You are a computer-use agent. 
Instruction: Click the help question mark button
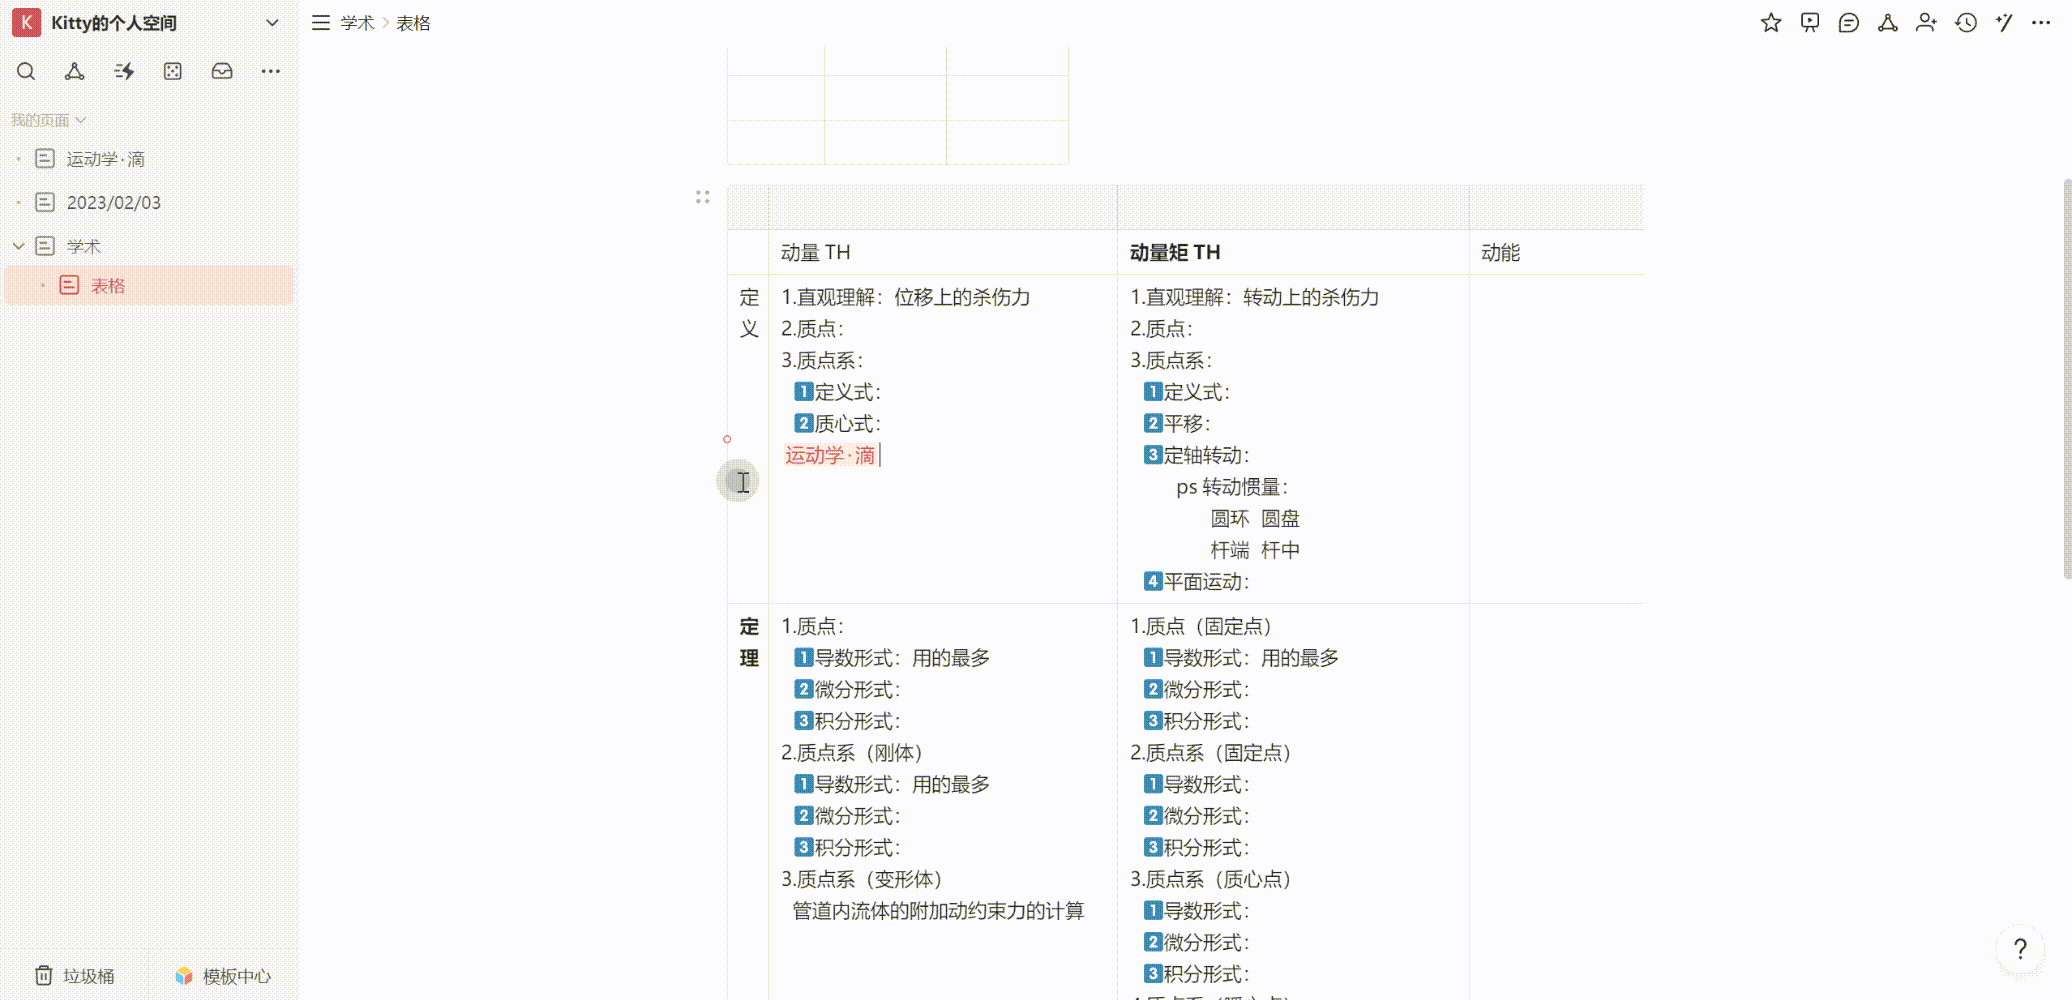coord(2021,949)
